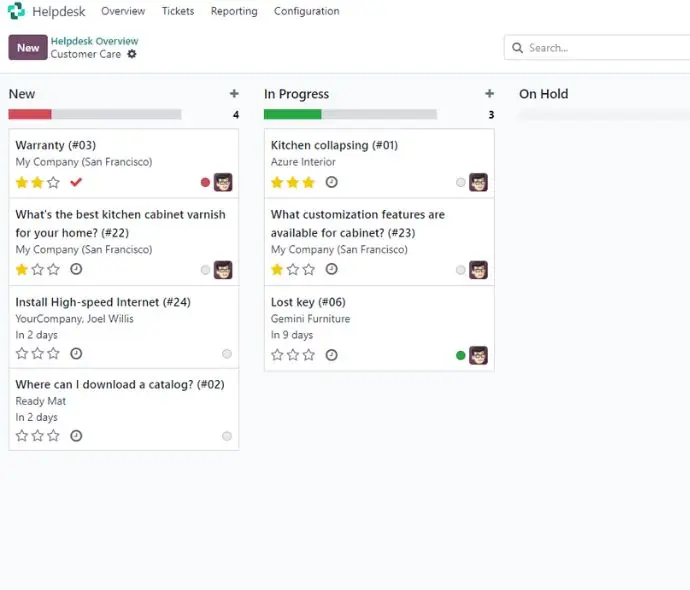Viewport: 690px width, 590px height.
Task: Open ticket 'Where can I download a catalog? (#02)'
Action: [x=124, y=410]
